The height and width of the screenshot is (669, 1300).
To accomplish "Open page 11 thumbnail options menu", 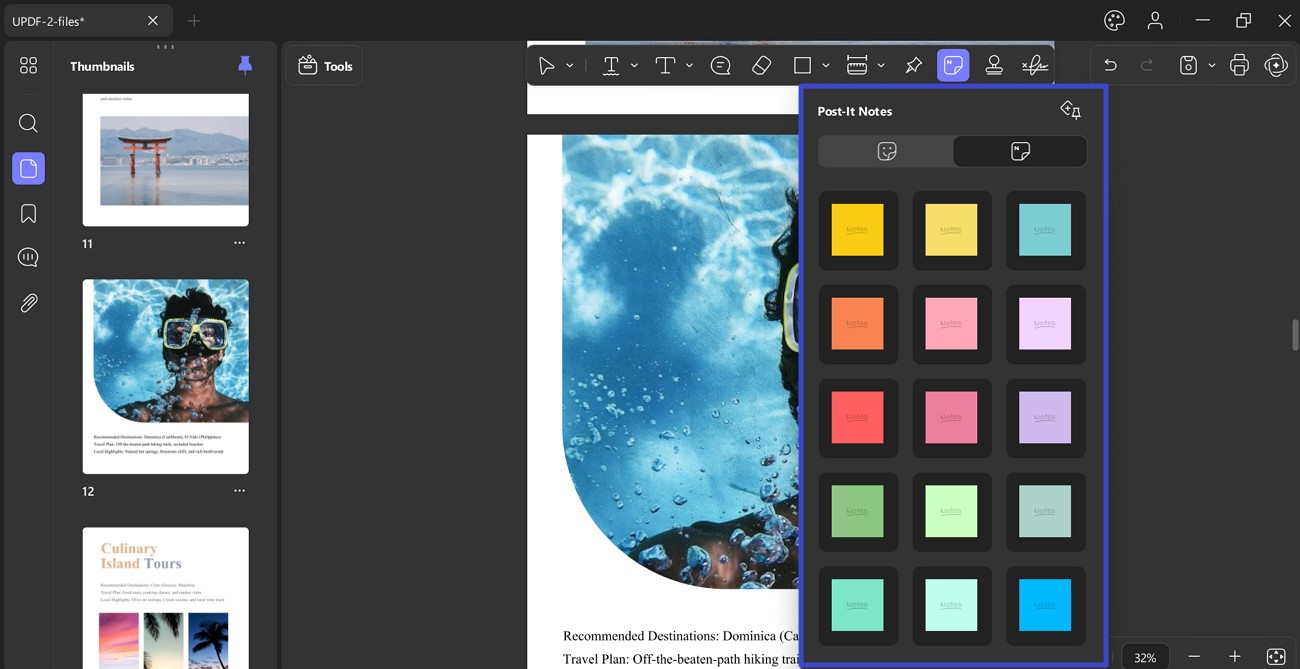I will click(239, 243).
